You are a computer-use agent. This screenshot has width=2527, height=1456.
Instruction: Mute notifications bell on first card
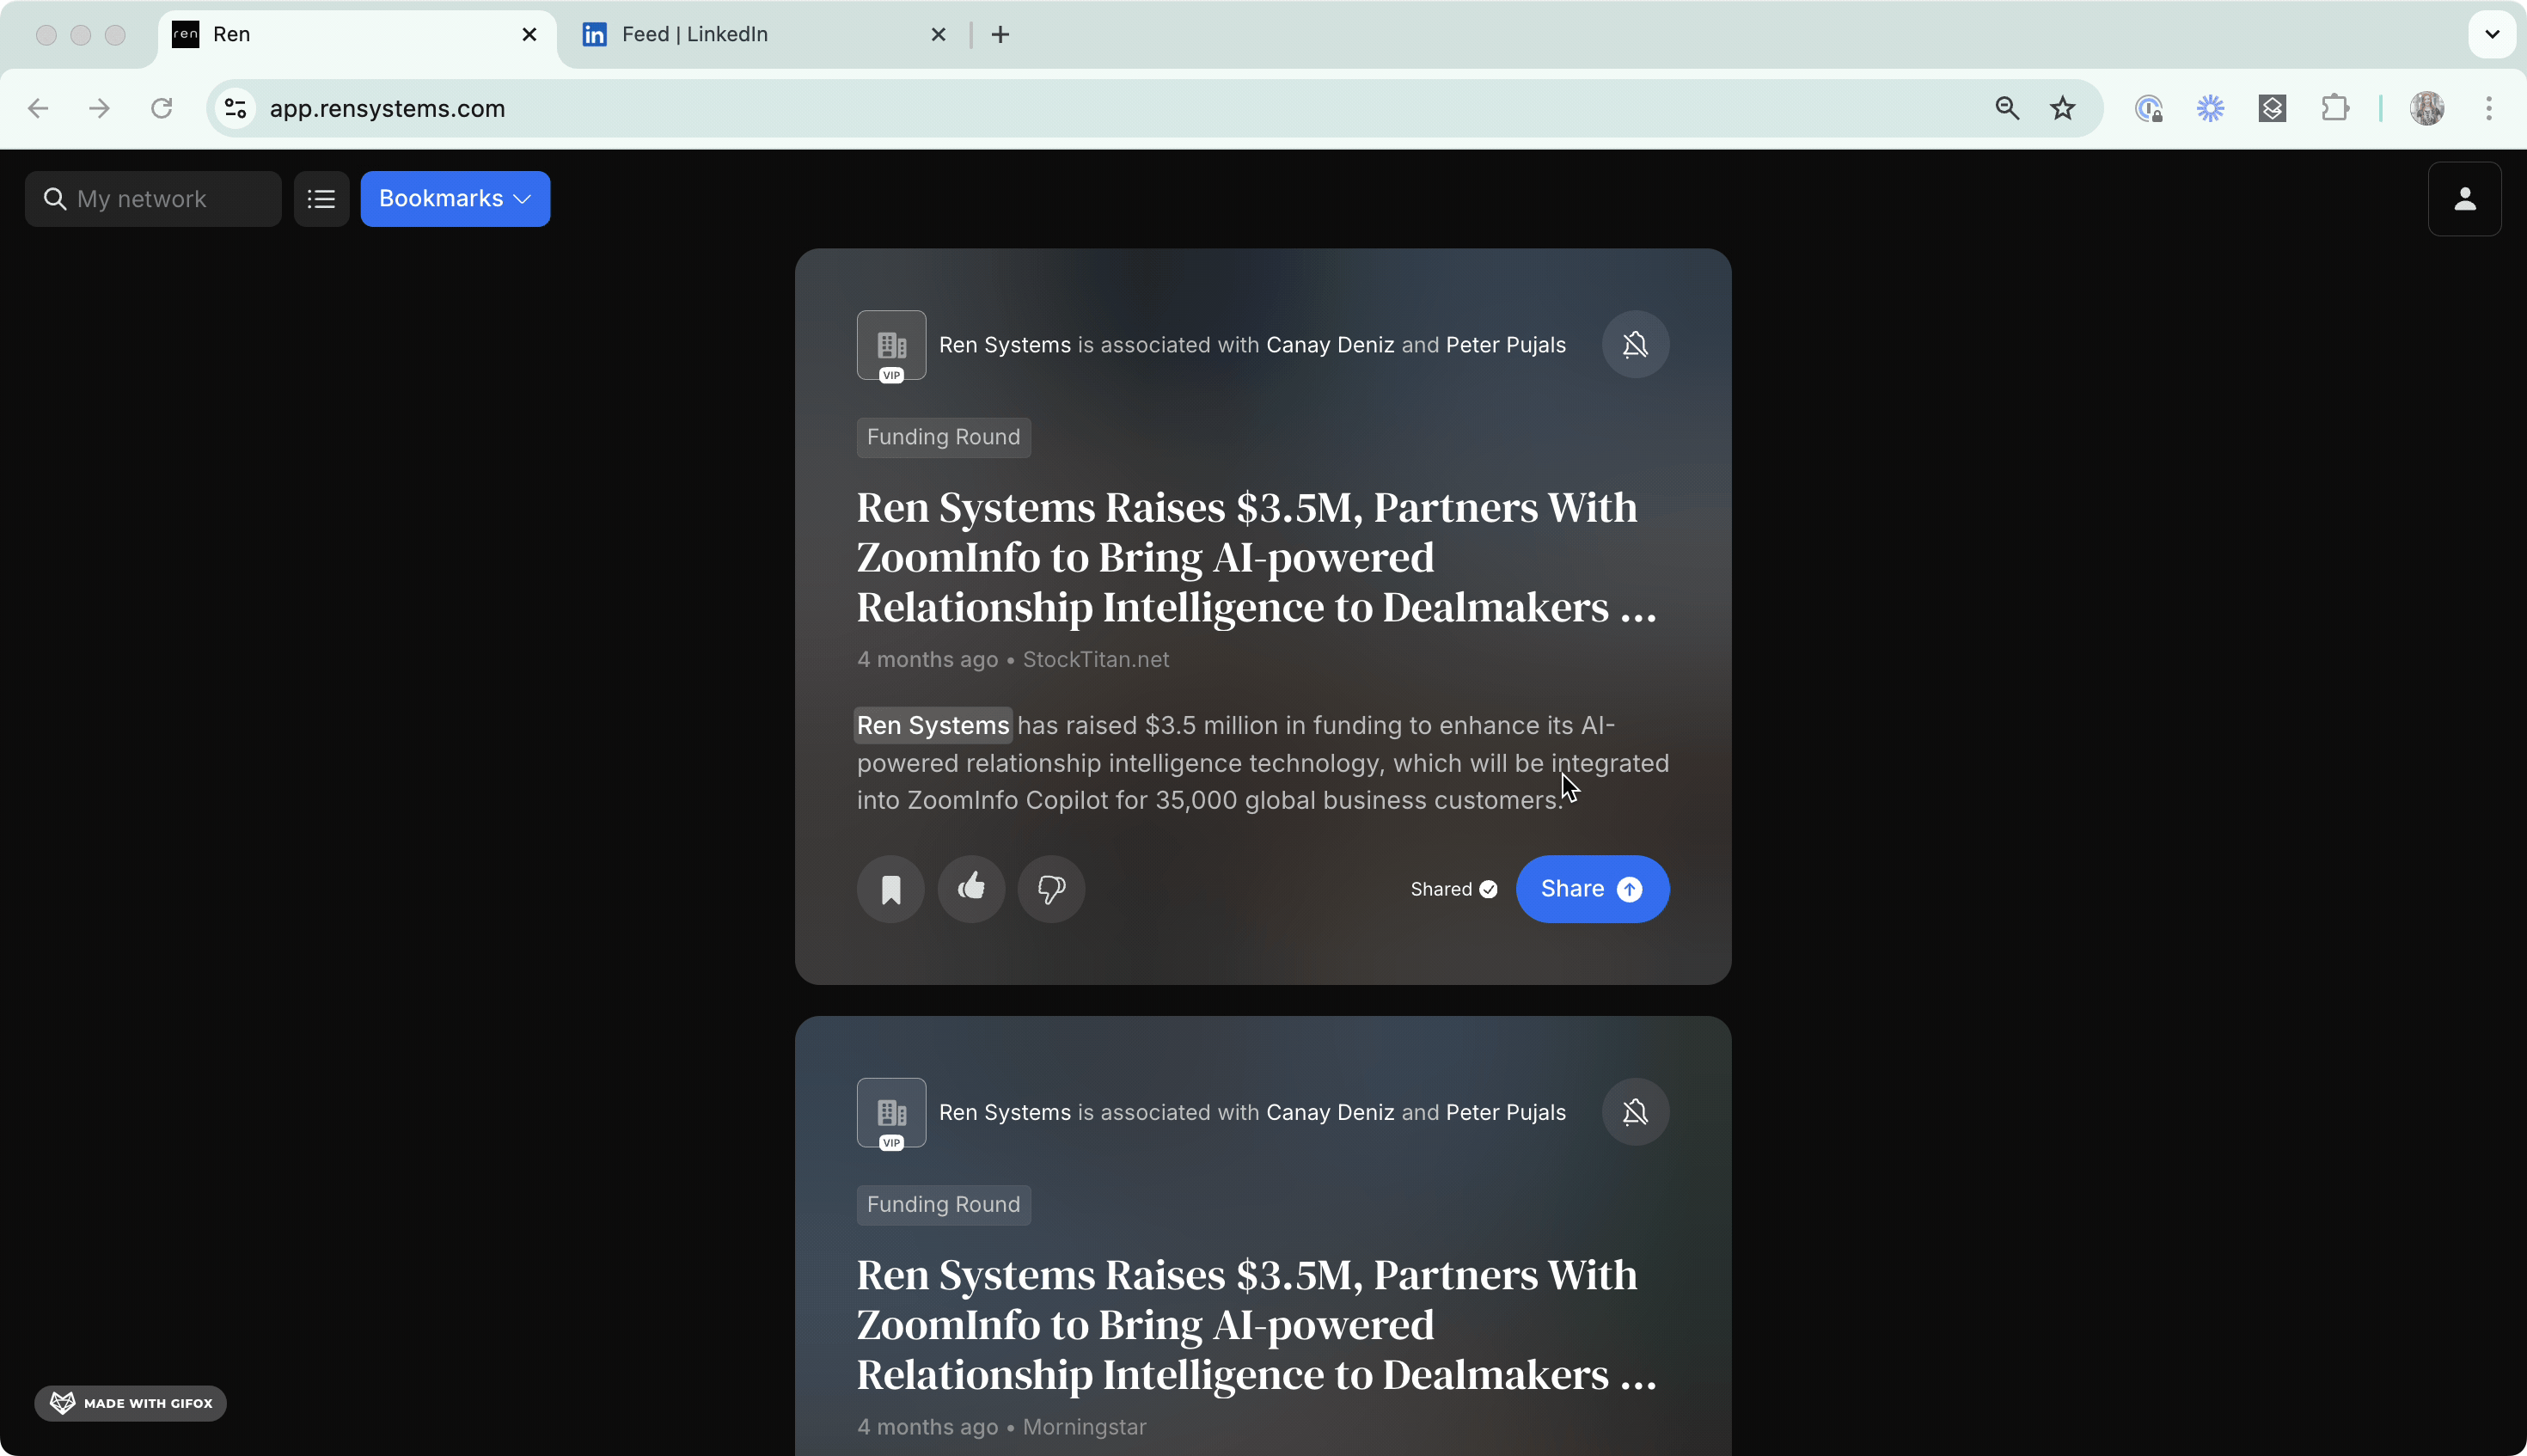(x=1634, y=345)
